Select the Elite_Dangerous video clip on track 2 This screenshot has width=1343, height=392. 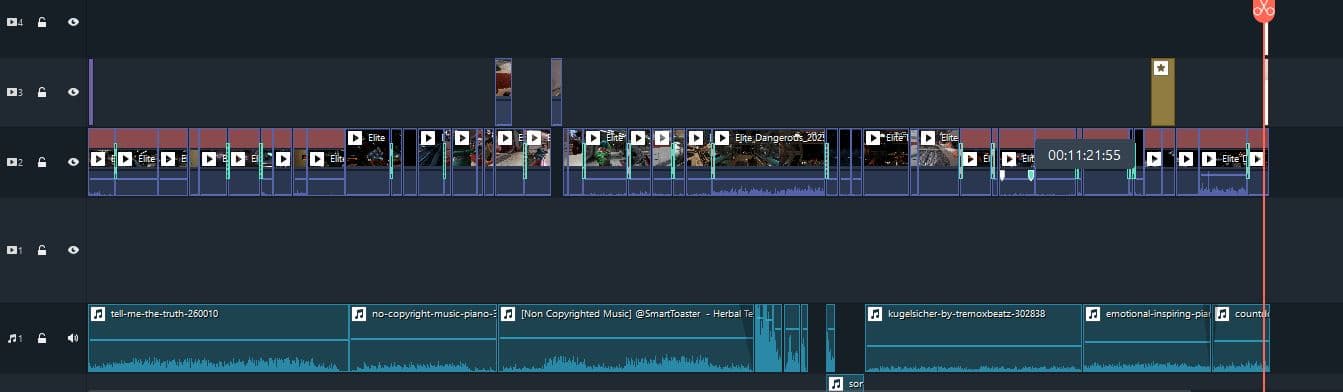(768, 162)
